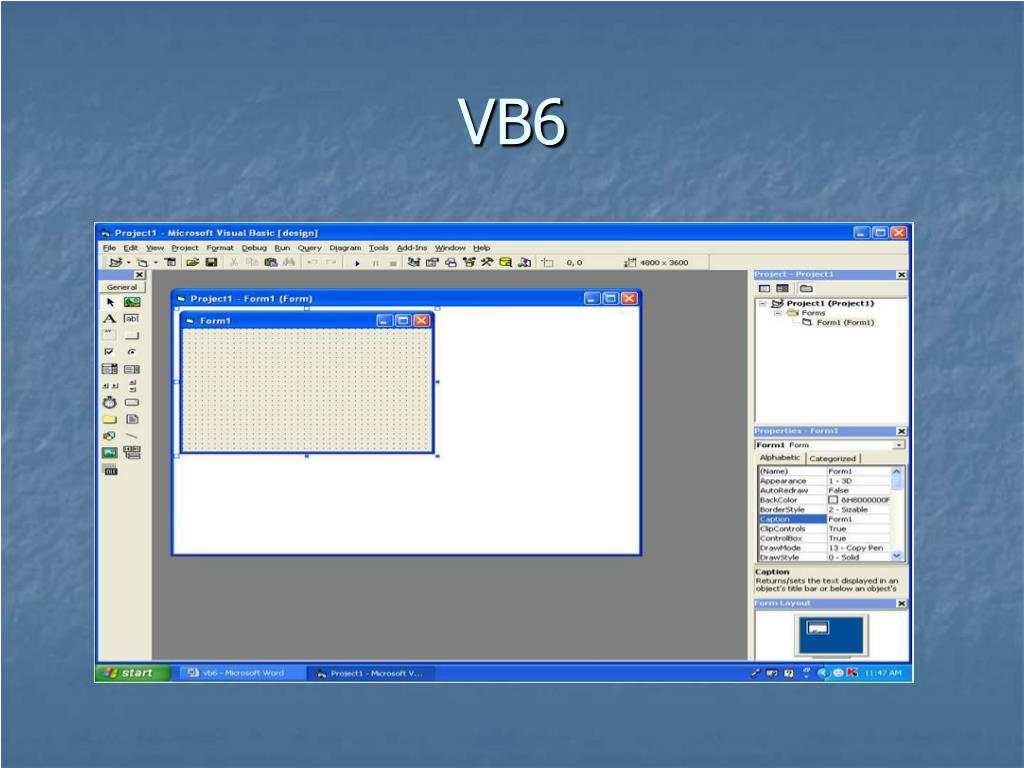
Task: Select the horizontal scroll bar control tool
Action: (110, 386)
